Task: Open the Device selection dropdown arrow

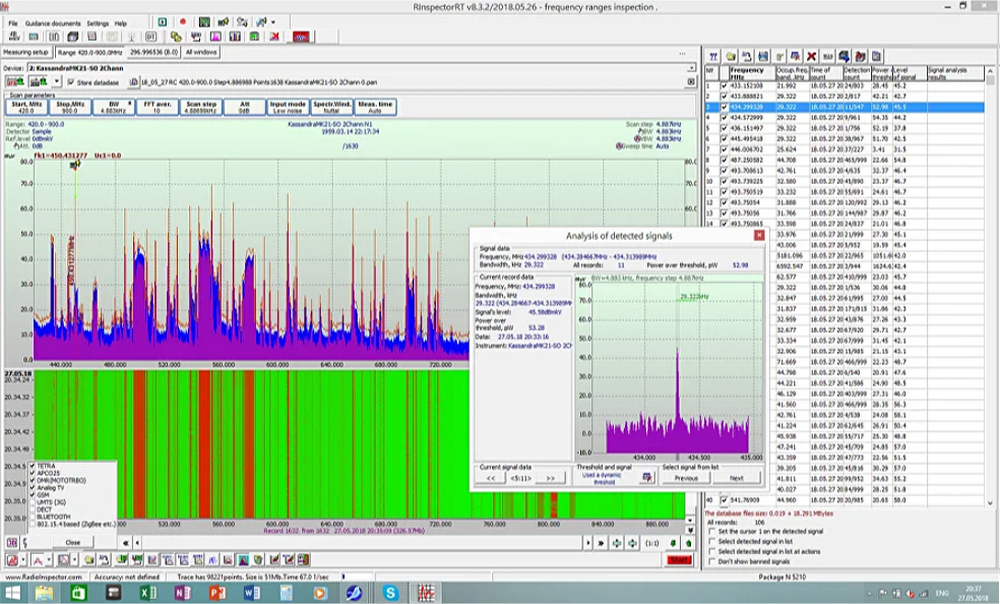Action: tap(691, 68)
